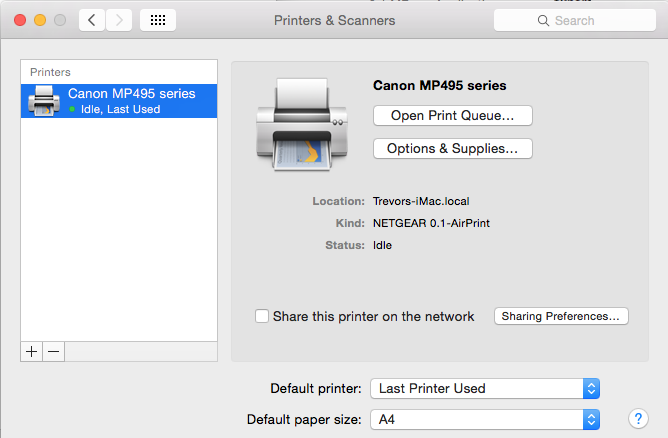This screenshot has height=438, width=668.
Task: Open the Default paper size dropdown
Action: 485,419
